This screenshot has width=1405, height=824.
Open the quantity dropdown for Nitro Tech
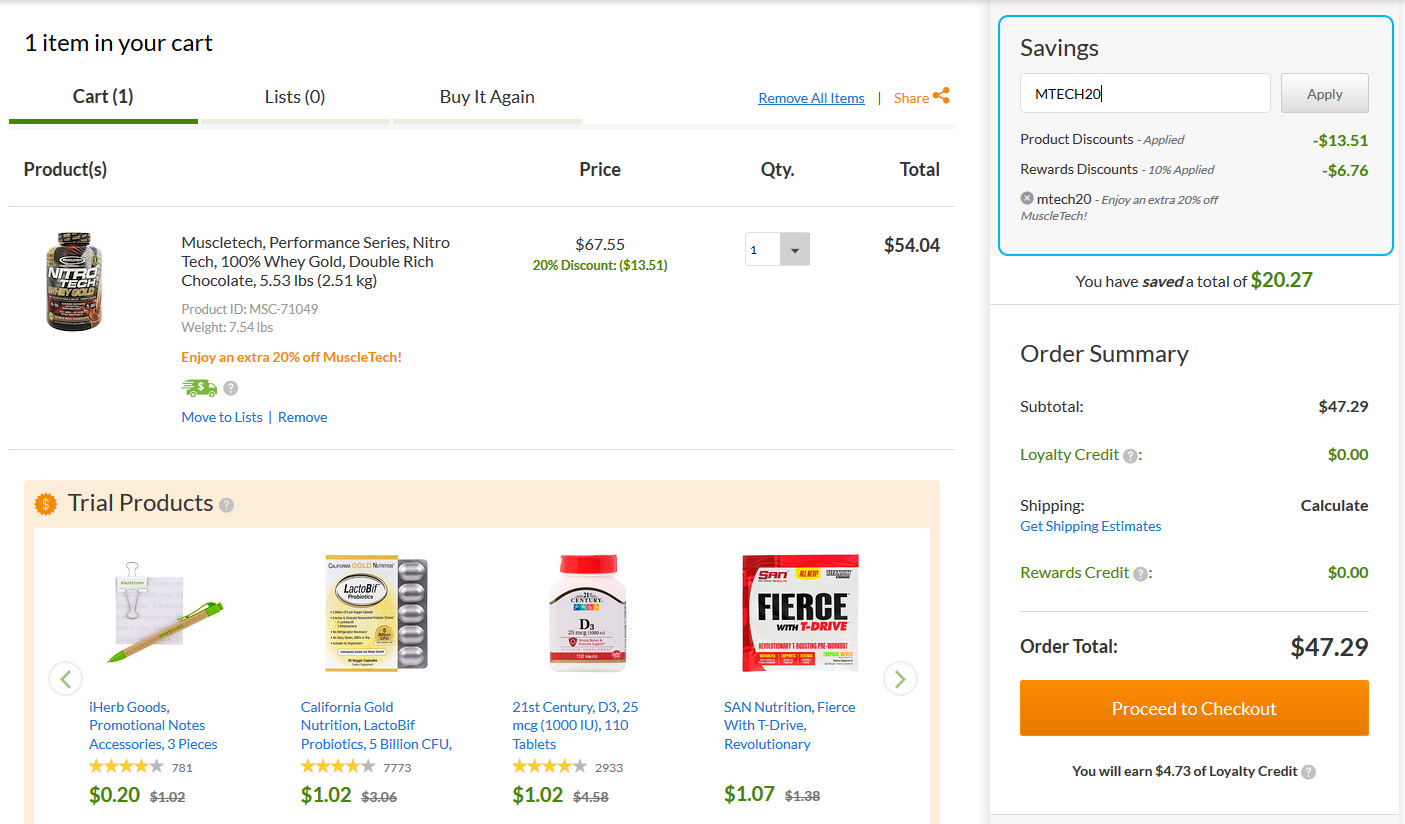(777, 249)
